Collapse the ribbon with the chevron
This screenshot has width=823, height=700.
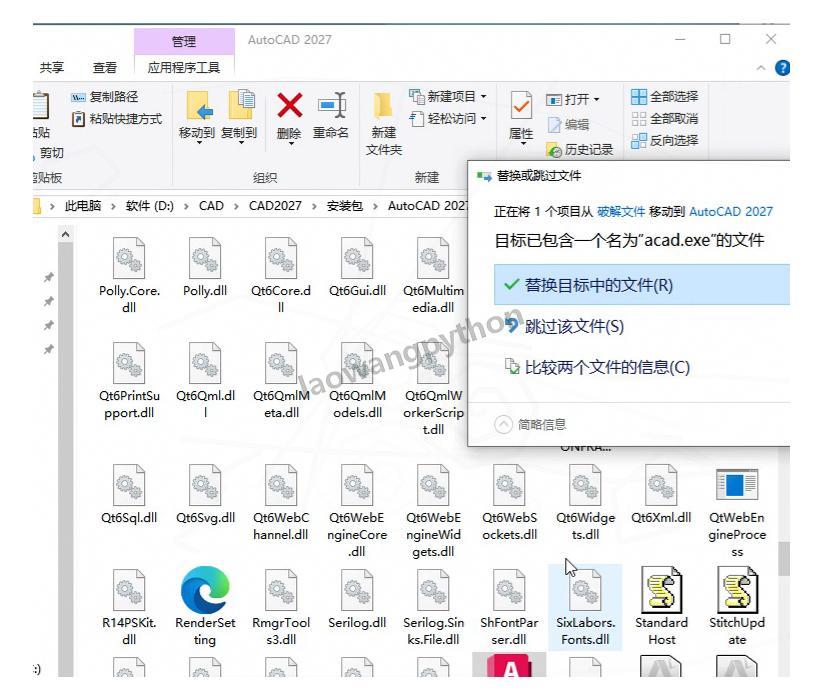tap(761, 68)
